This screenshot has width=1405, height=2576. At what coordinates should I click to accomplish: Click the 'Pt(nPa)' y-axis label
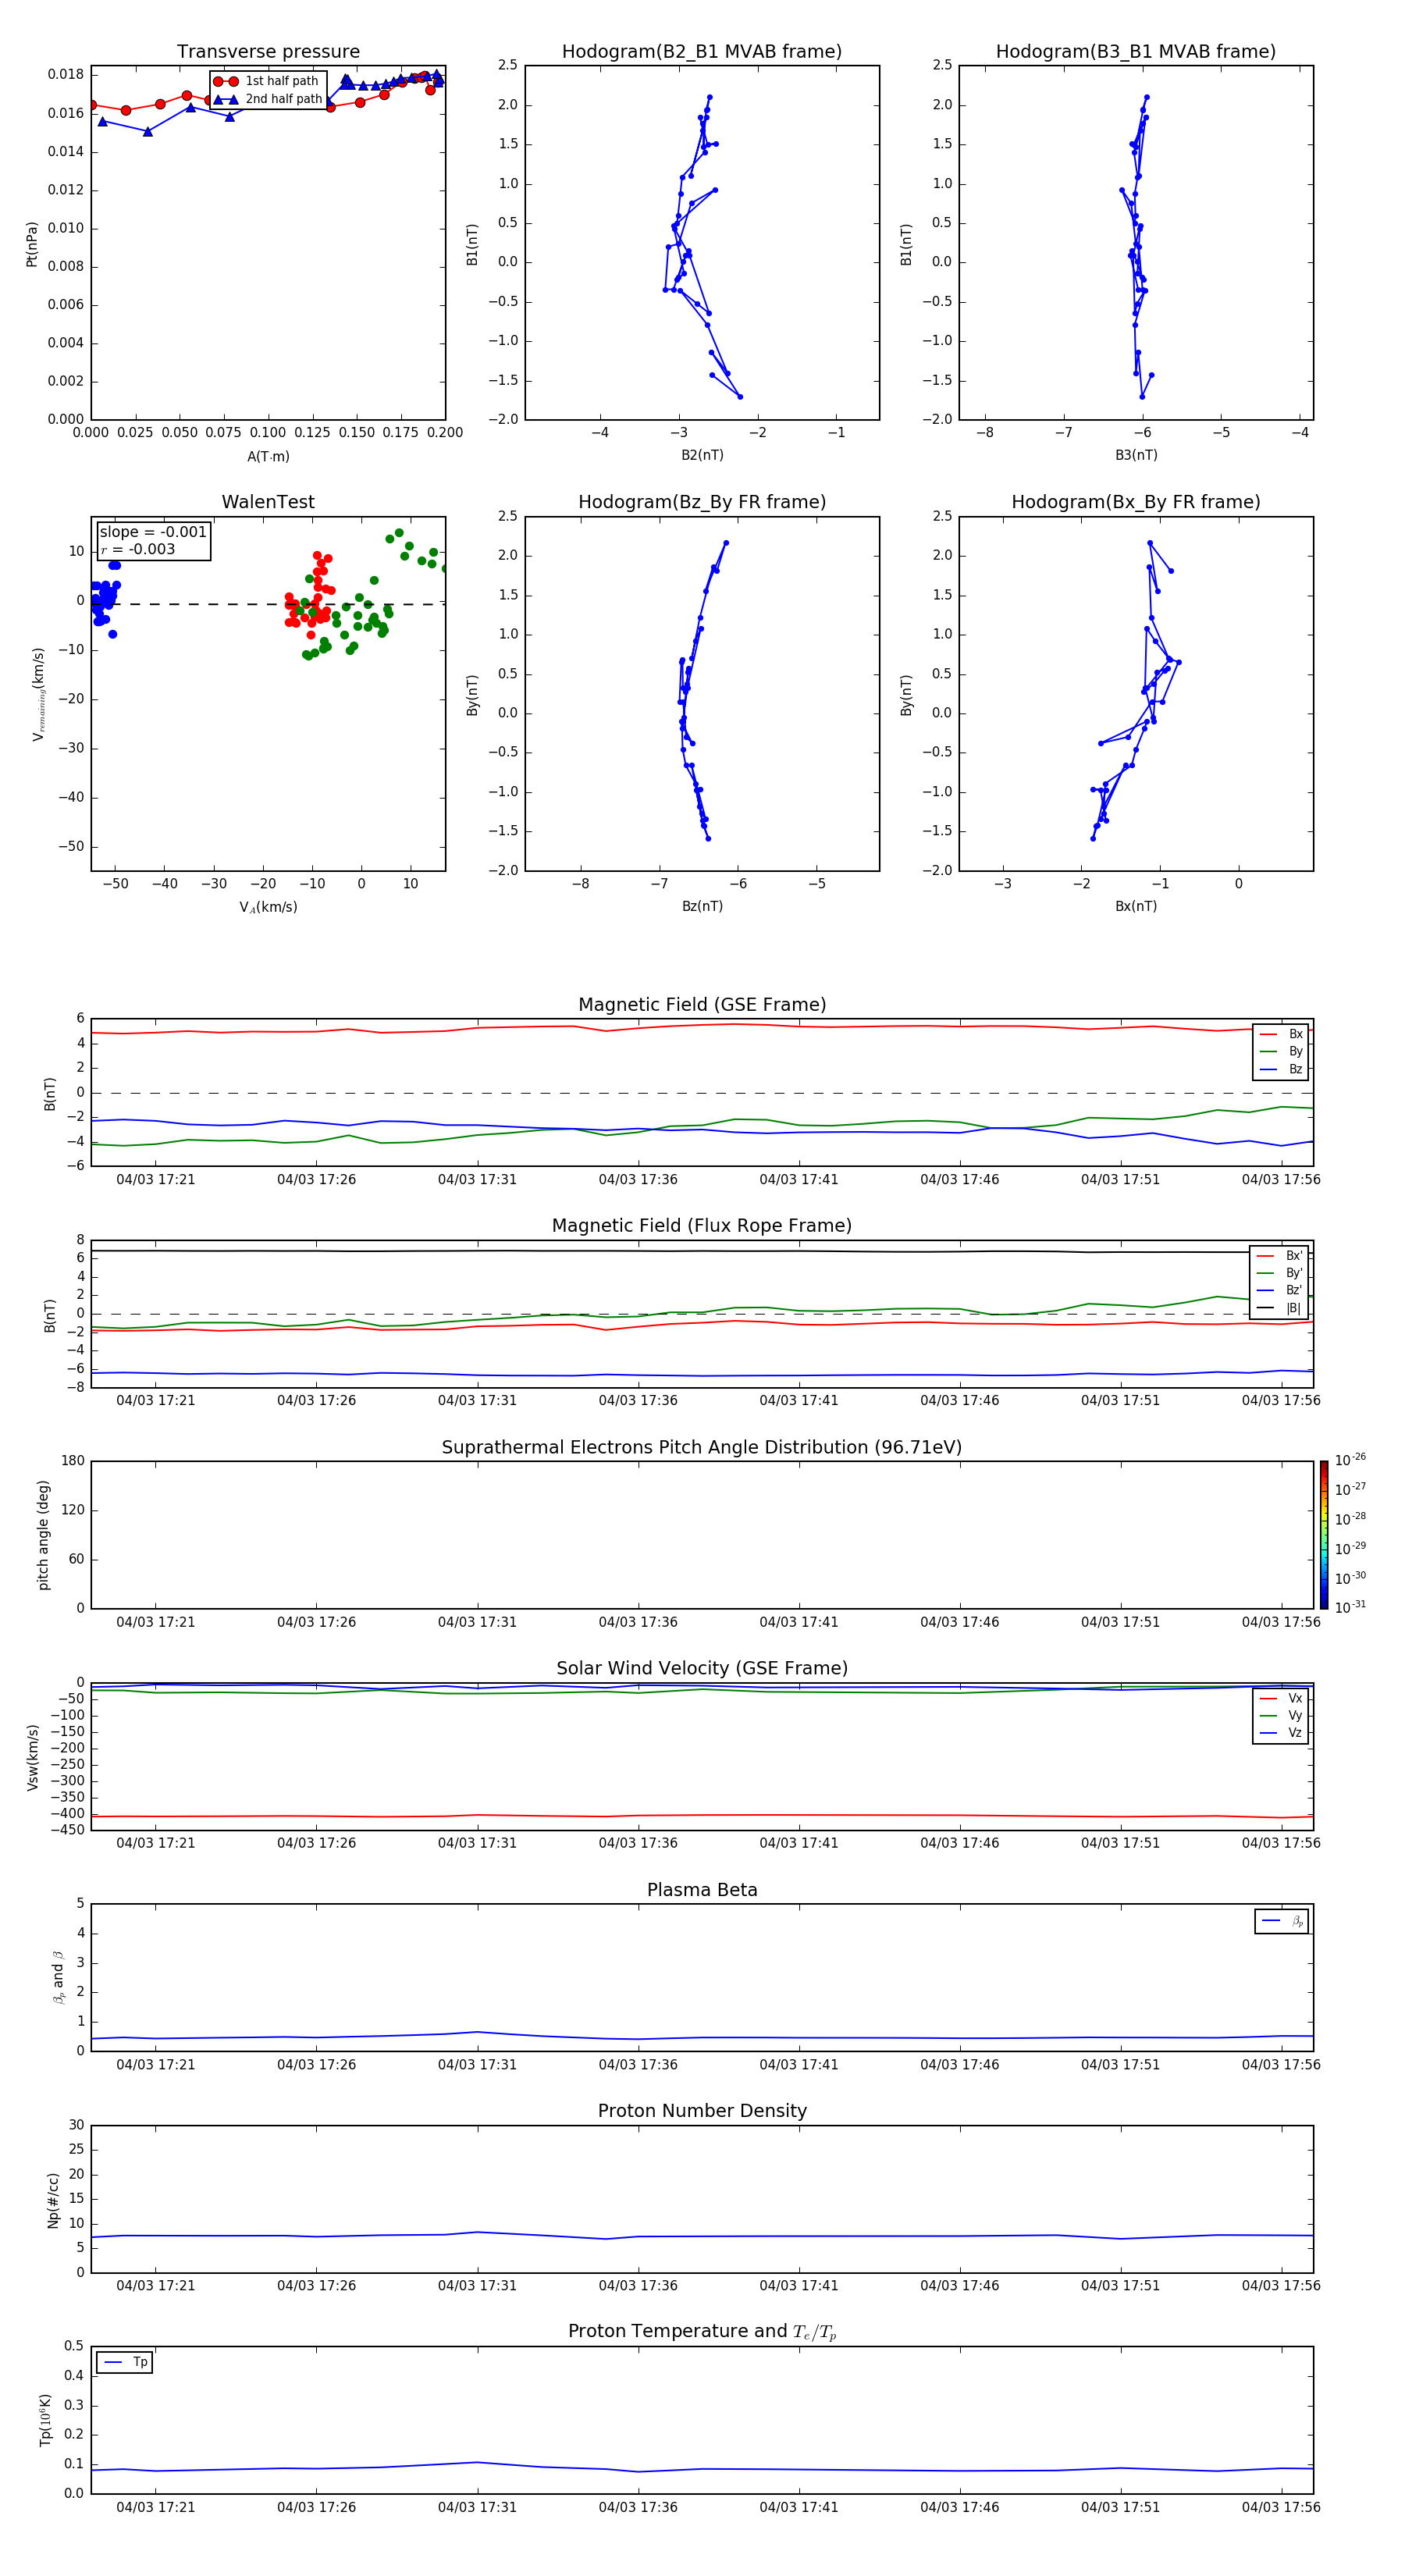[x=32, y=244]
